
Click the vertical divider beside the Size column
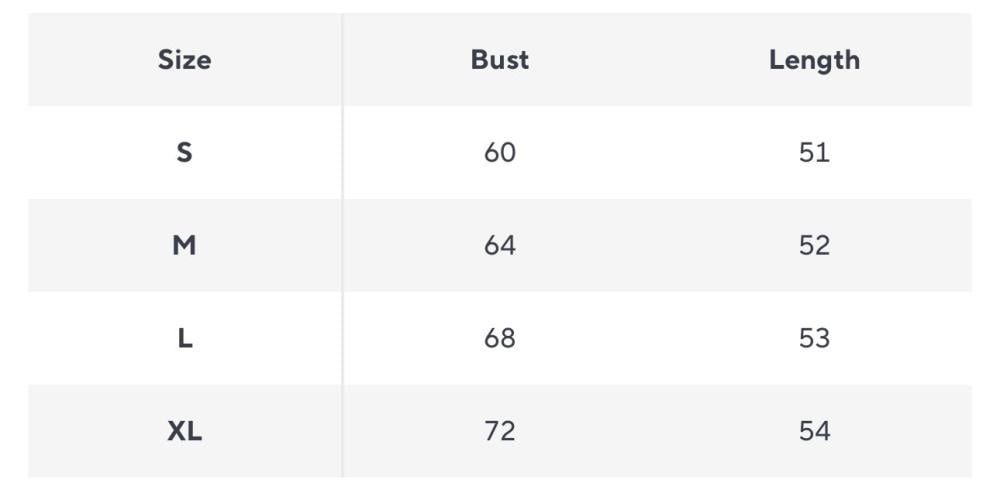coord(342,245)
